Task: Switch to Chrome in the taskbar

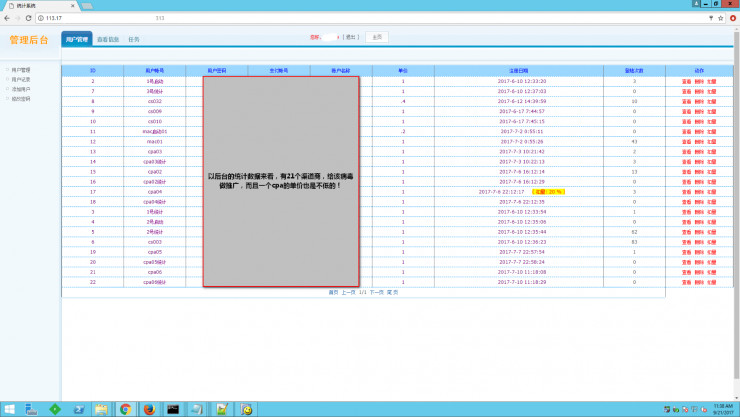Action: [x=125, y=408]
